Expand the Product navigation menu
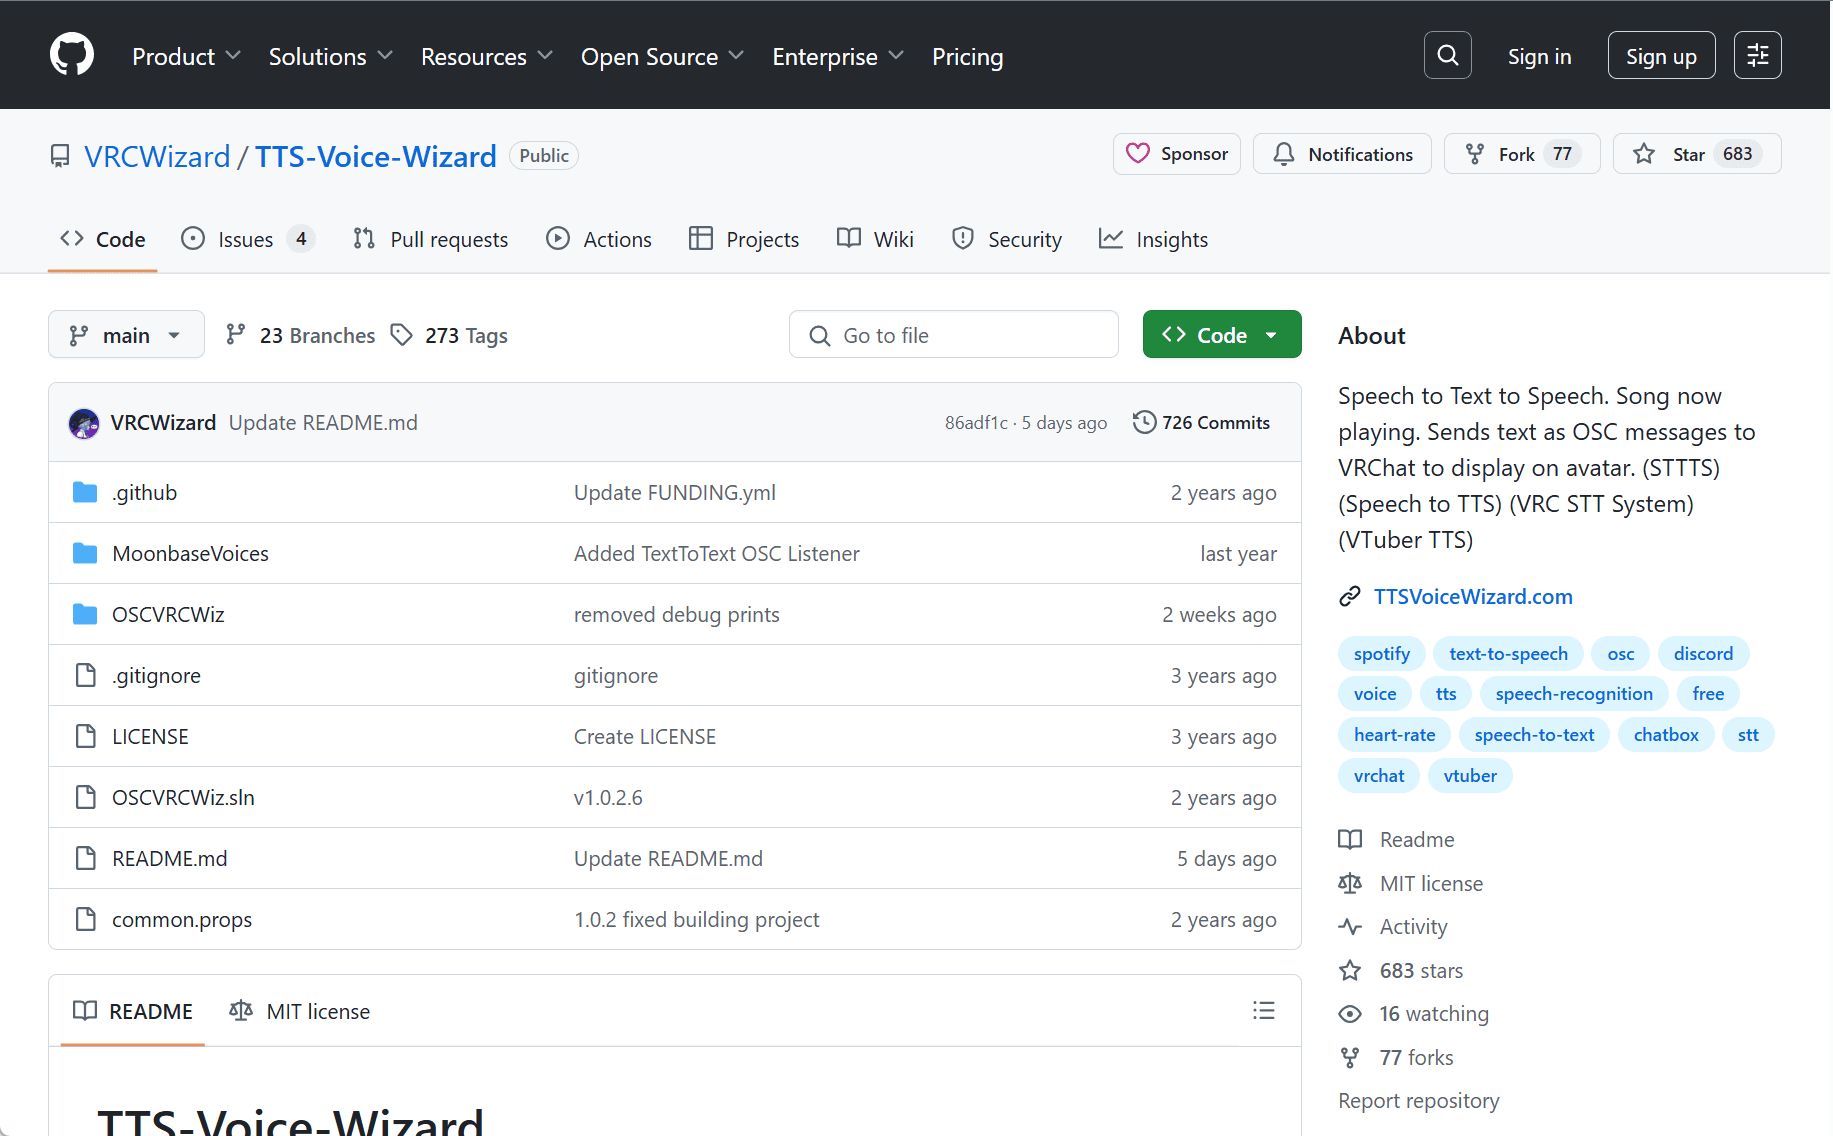 [x=186, y=57]
